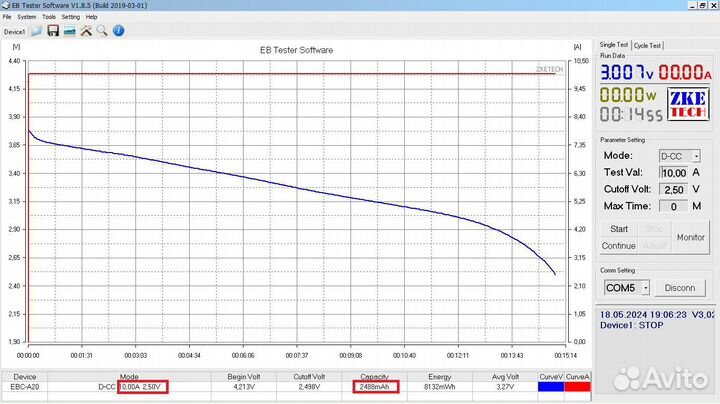Click the open file toolbar icon

36,31
